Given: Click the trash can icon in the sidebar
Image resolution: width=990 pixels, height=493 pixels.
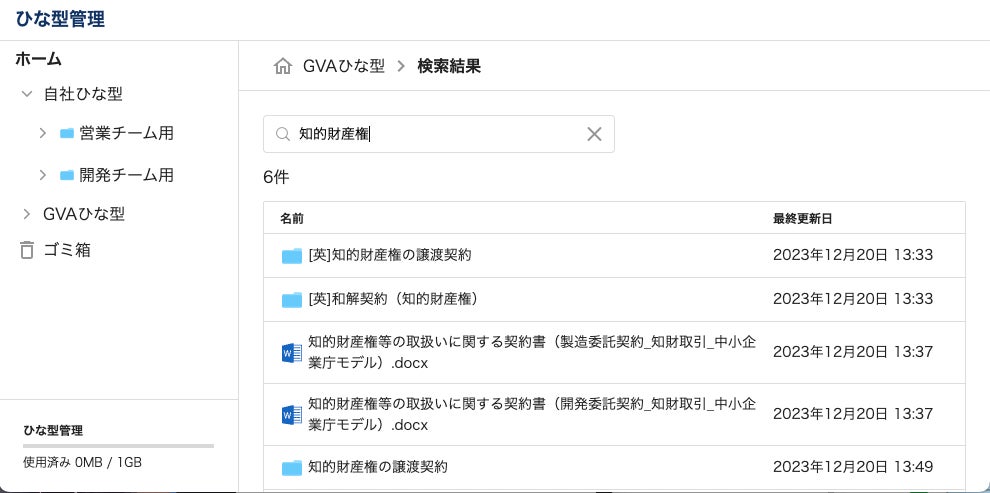Looking at the screenshot, I should [27, 250].
